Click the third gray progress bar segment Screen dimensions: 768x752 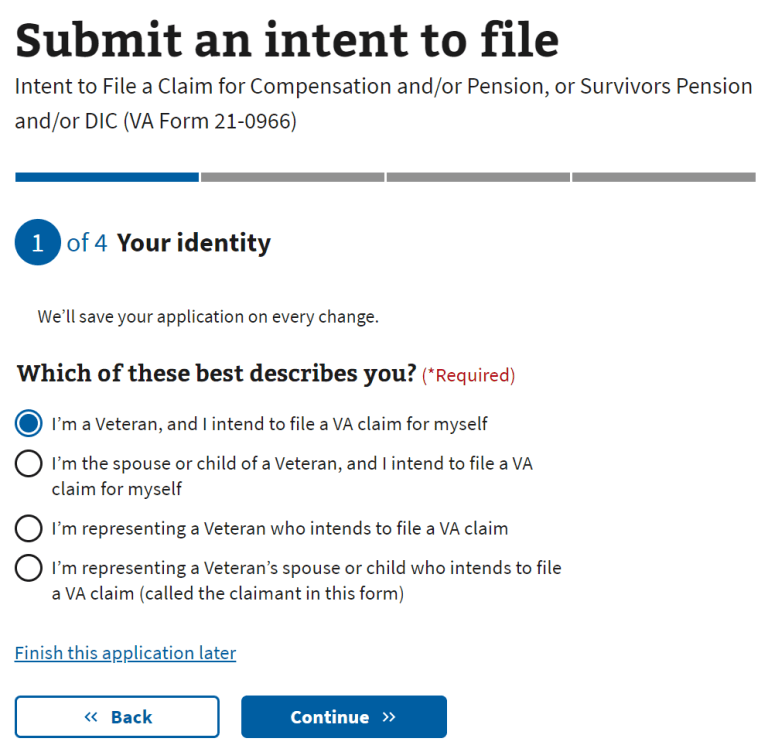point(478,177)
